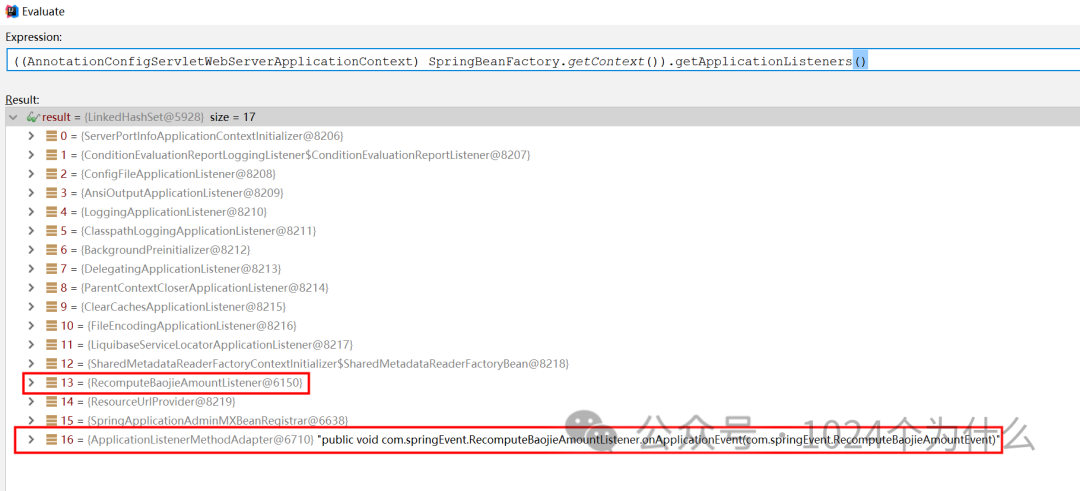Click the field icon of entry 14
Screen dimensions: 1080x491
(x=52, y=401)
